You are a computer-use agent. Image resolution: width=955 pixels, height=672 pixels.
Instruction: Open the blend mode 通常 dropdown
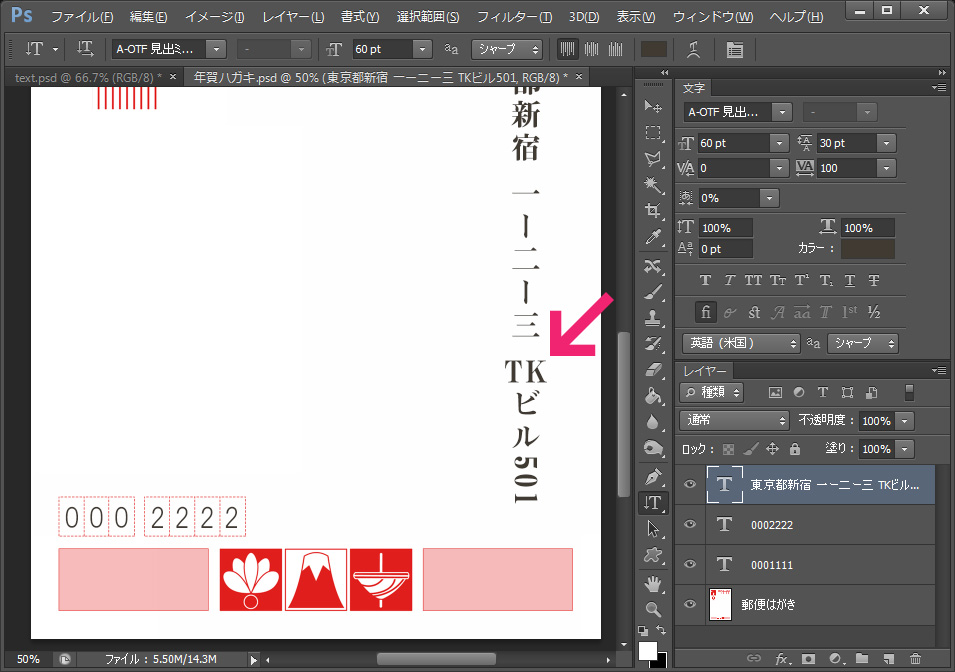tap(734, 421)
